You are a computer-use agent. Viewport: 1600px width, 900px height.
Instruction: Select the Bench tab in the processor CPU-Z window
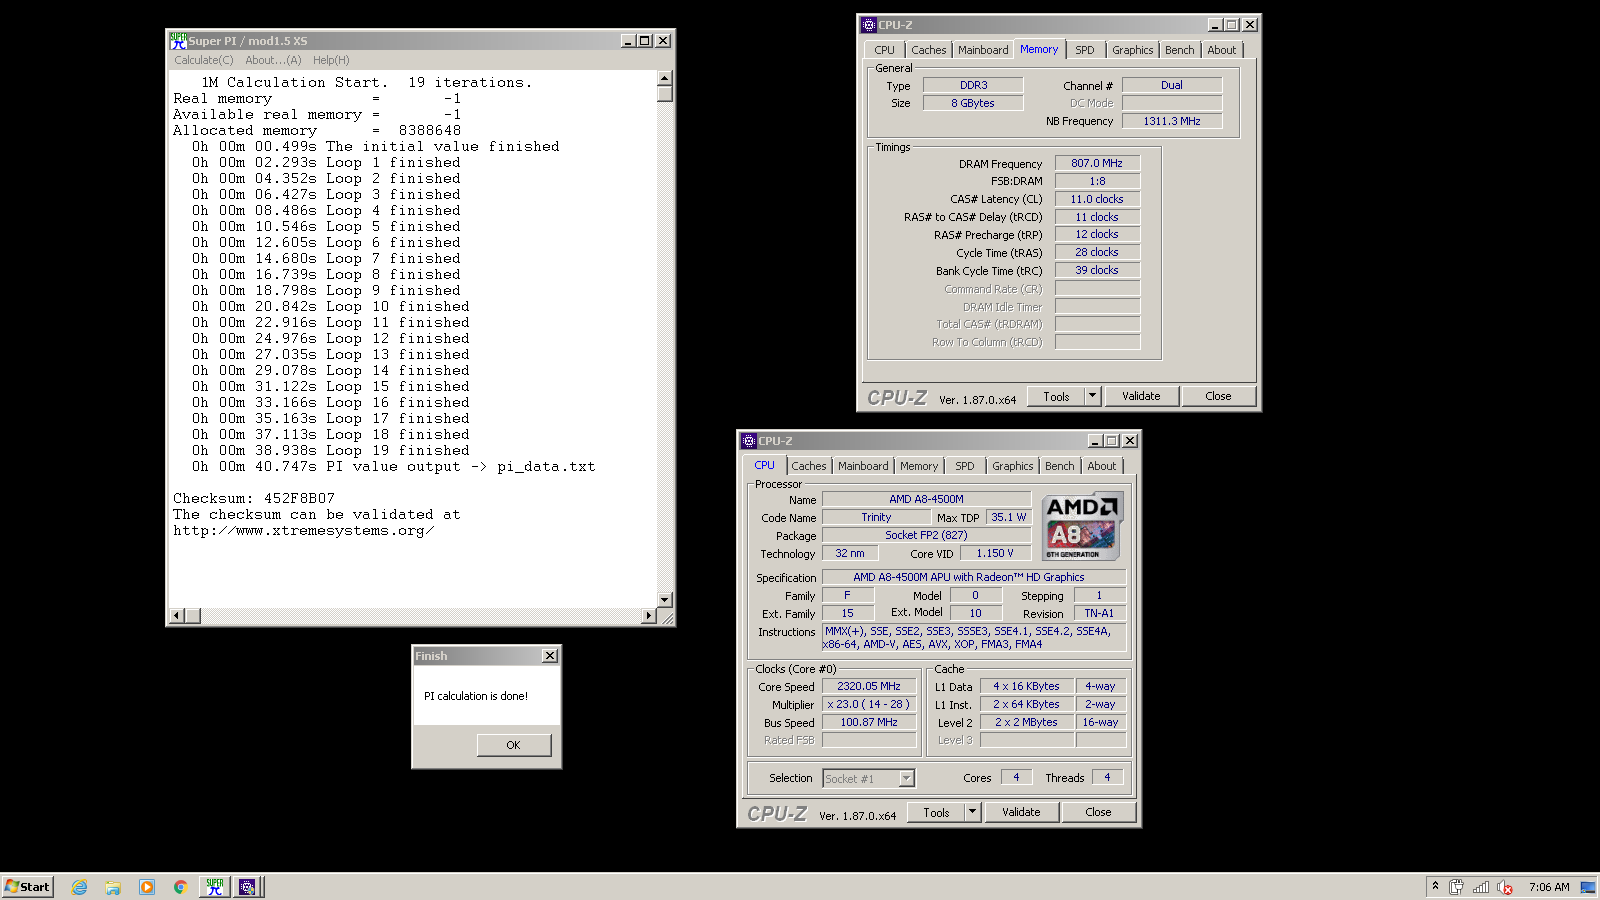click(x=1060, y=466)
